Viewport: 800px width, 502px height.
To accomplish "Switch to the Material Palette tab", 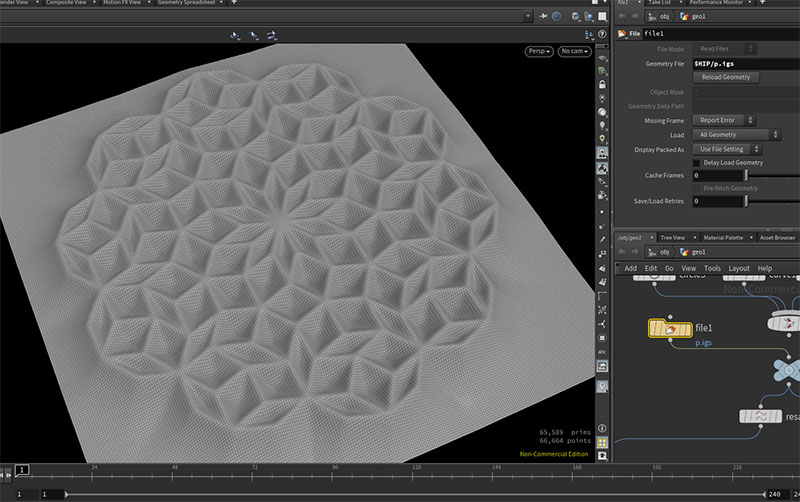I will point(723,238).
